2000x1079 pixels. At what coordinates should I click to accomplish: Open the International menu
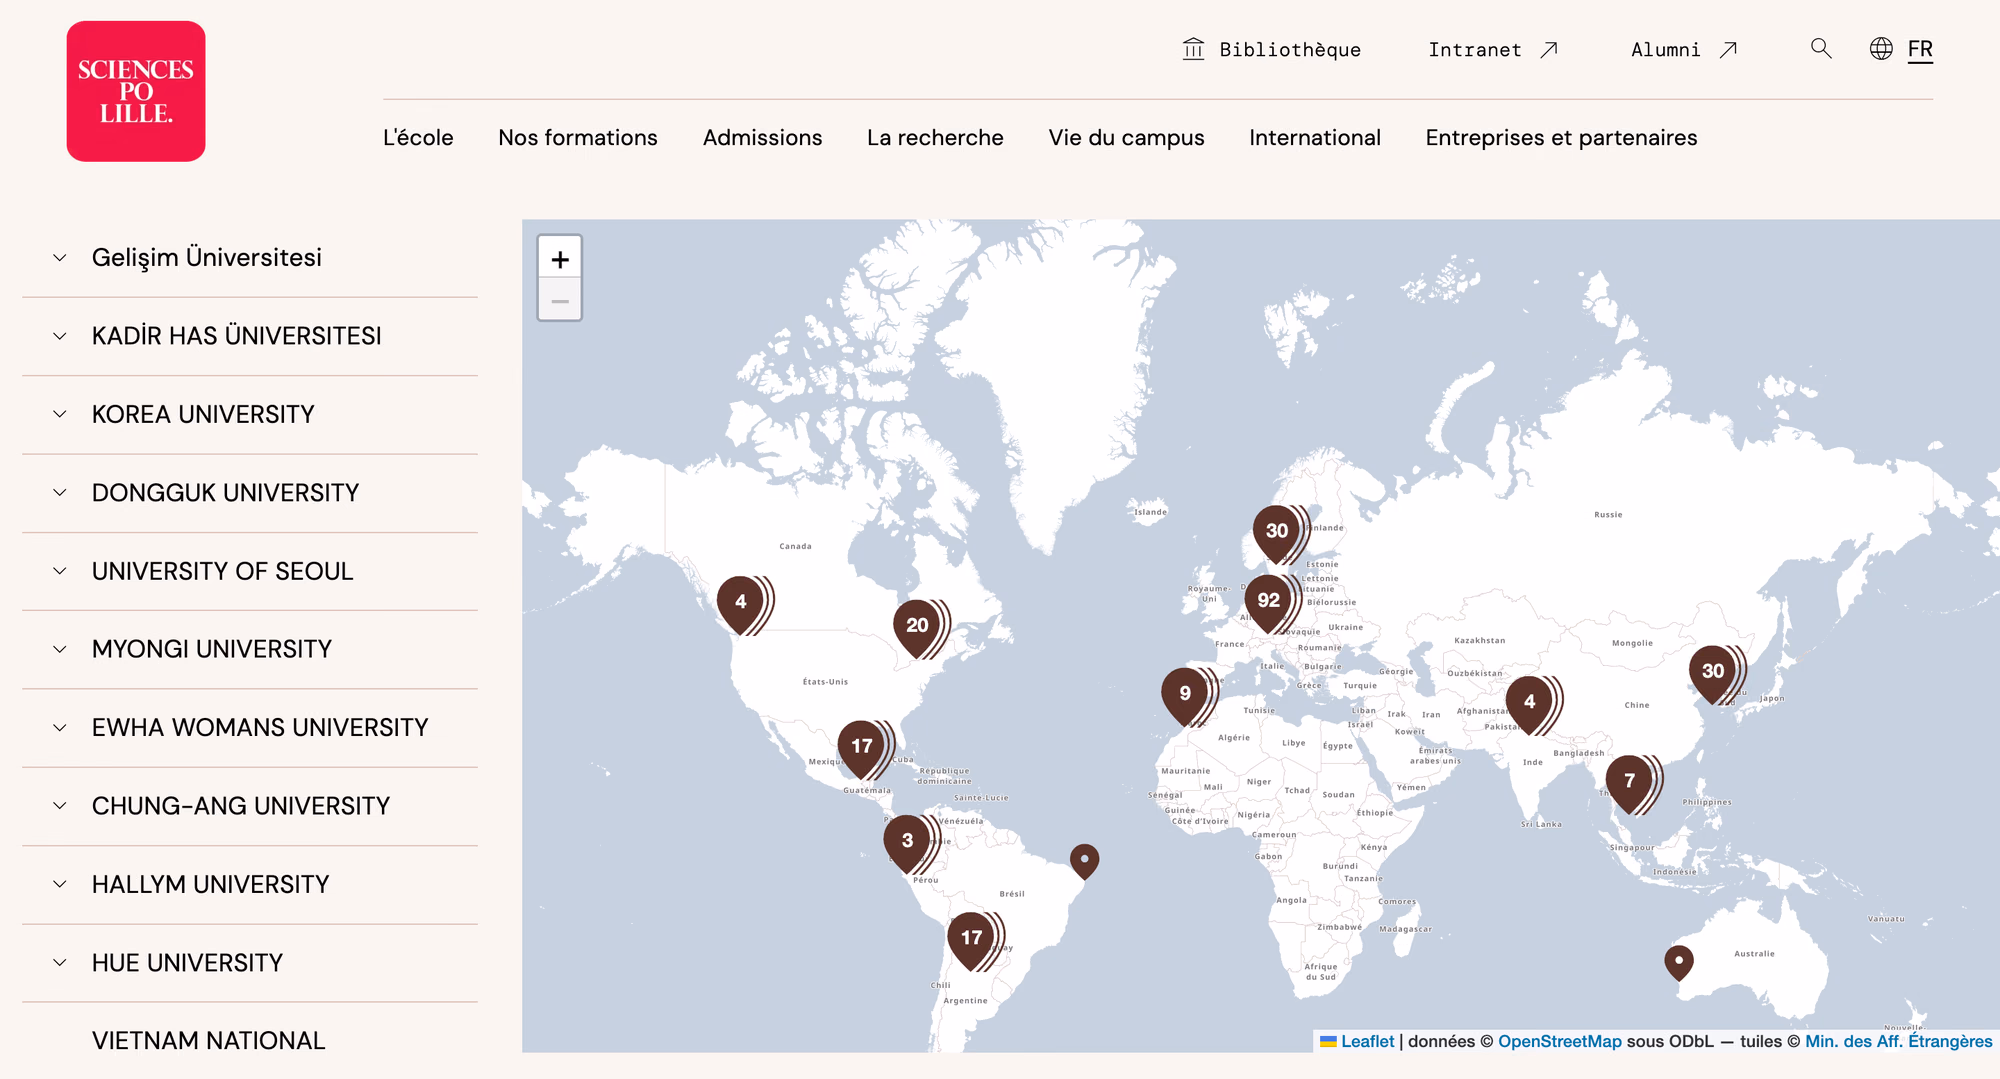click(x=1315, y=138)
